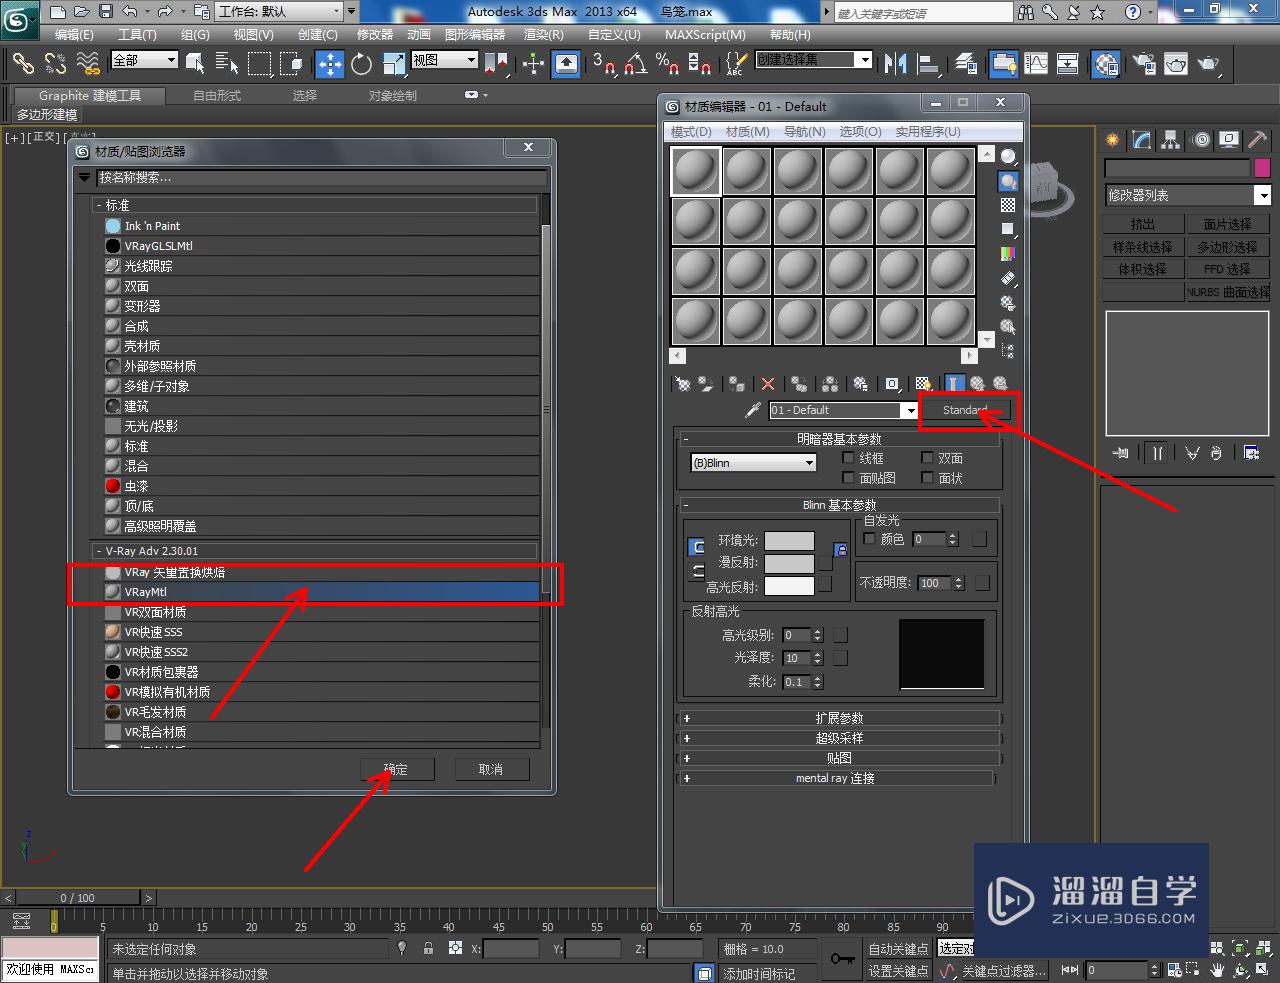Image resolution: width=1280 pixels, height=983 pixels.
Task: Open the (B)Blinn shader dropdown
Action: coord(754,463)
